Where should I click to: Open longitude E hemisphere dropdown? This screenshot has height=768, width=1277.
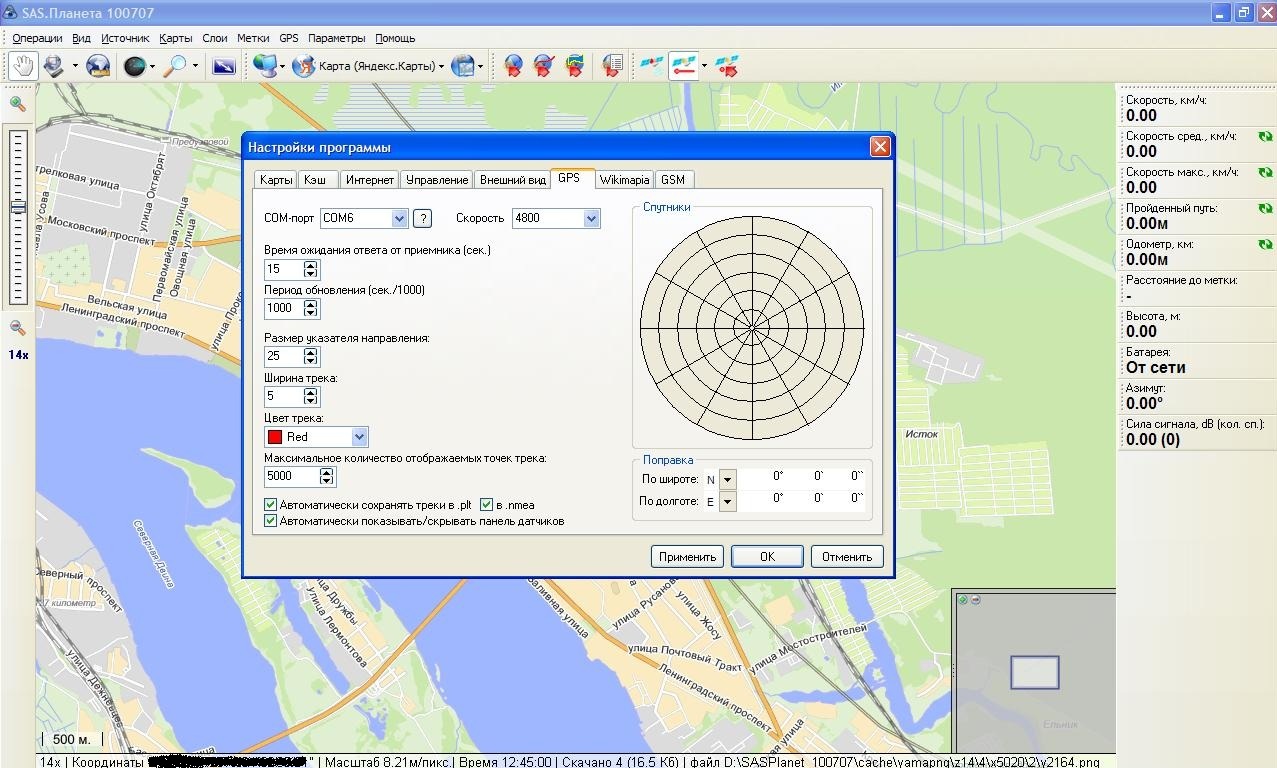728,502
